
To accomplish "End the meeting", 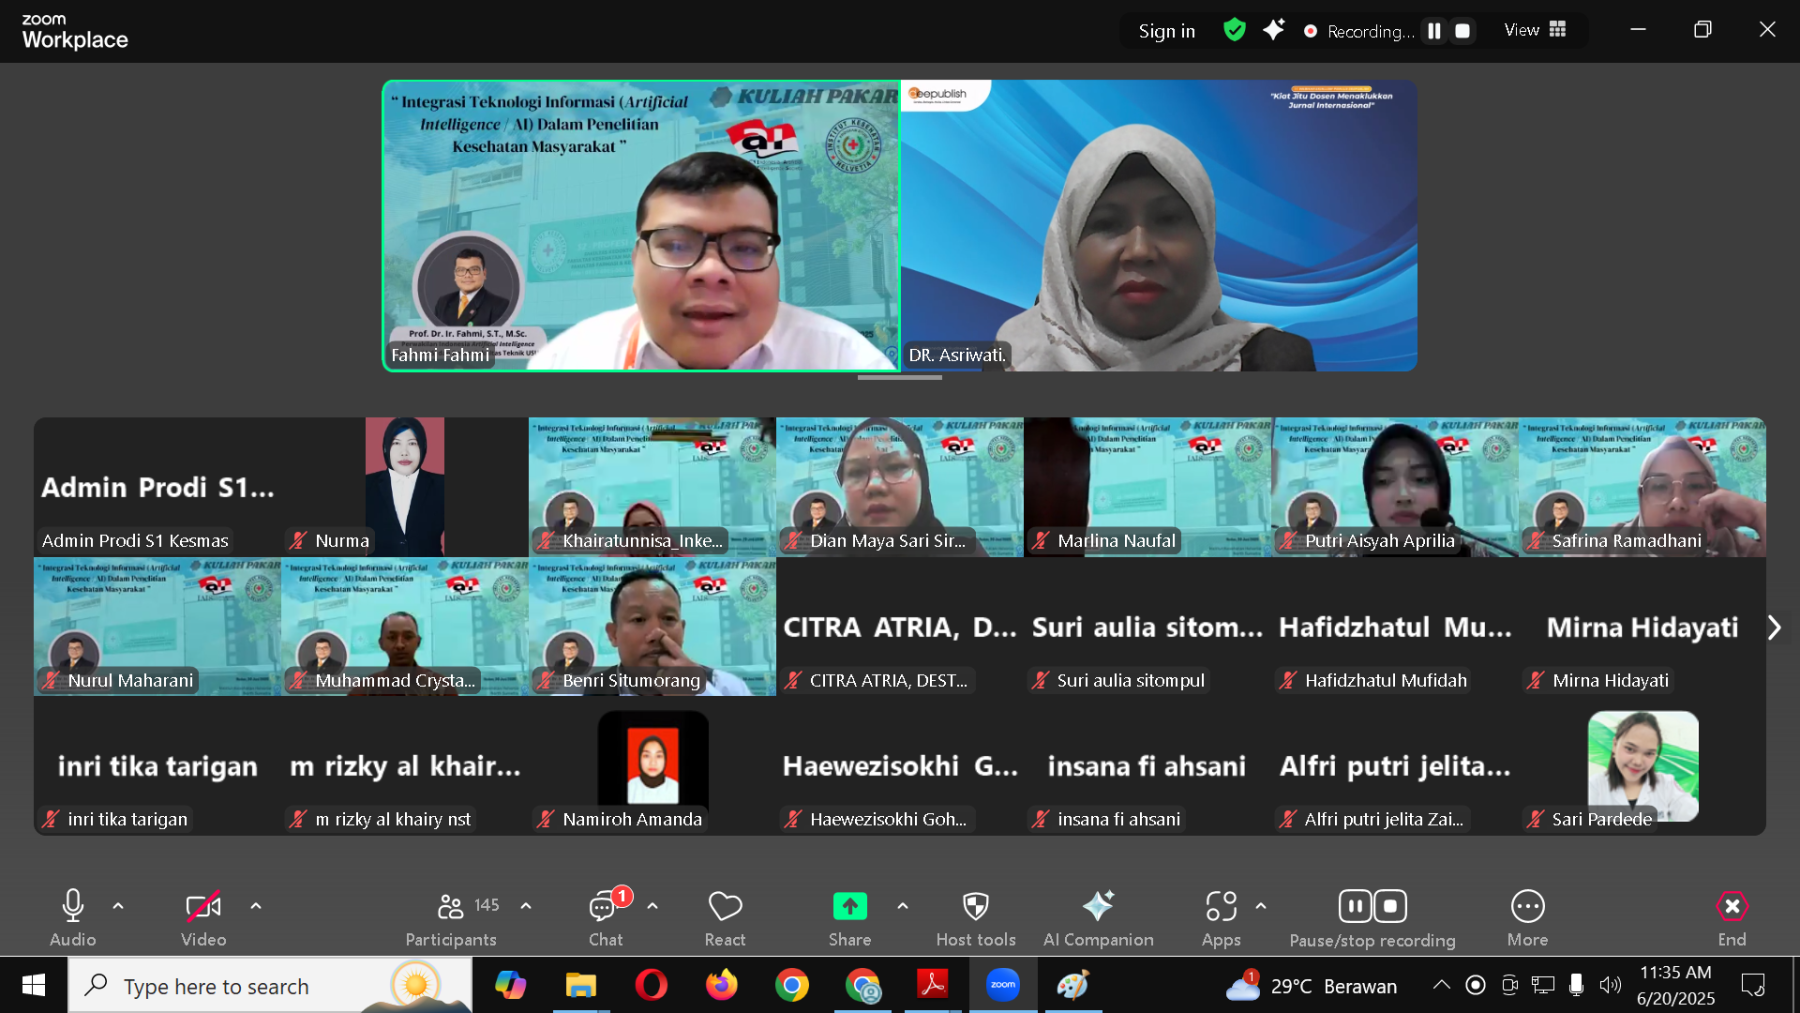I will point(1731,915).
